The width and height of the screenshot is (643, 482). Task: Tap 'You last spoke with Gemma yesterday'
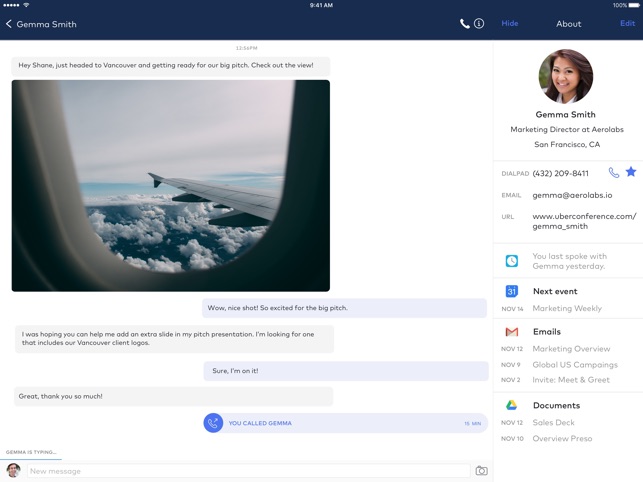pyautogui.click(x=569, y=261)
